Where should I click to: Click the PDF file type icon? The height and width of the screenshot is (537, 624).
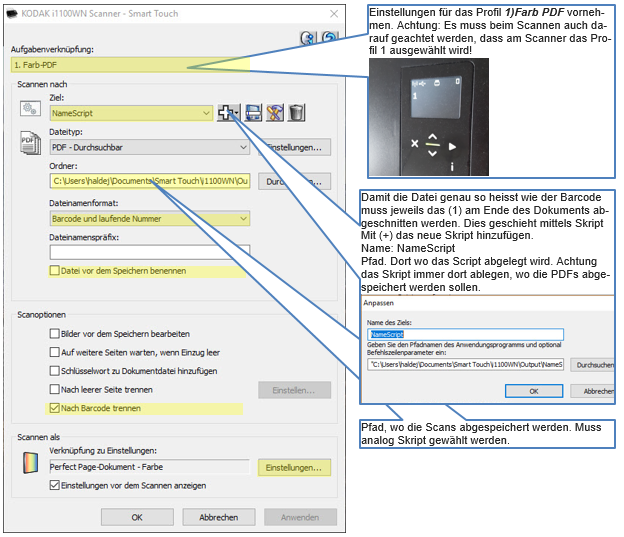pyautogui.click(x=32, y=146)
